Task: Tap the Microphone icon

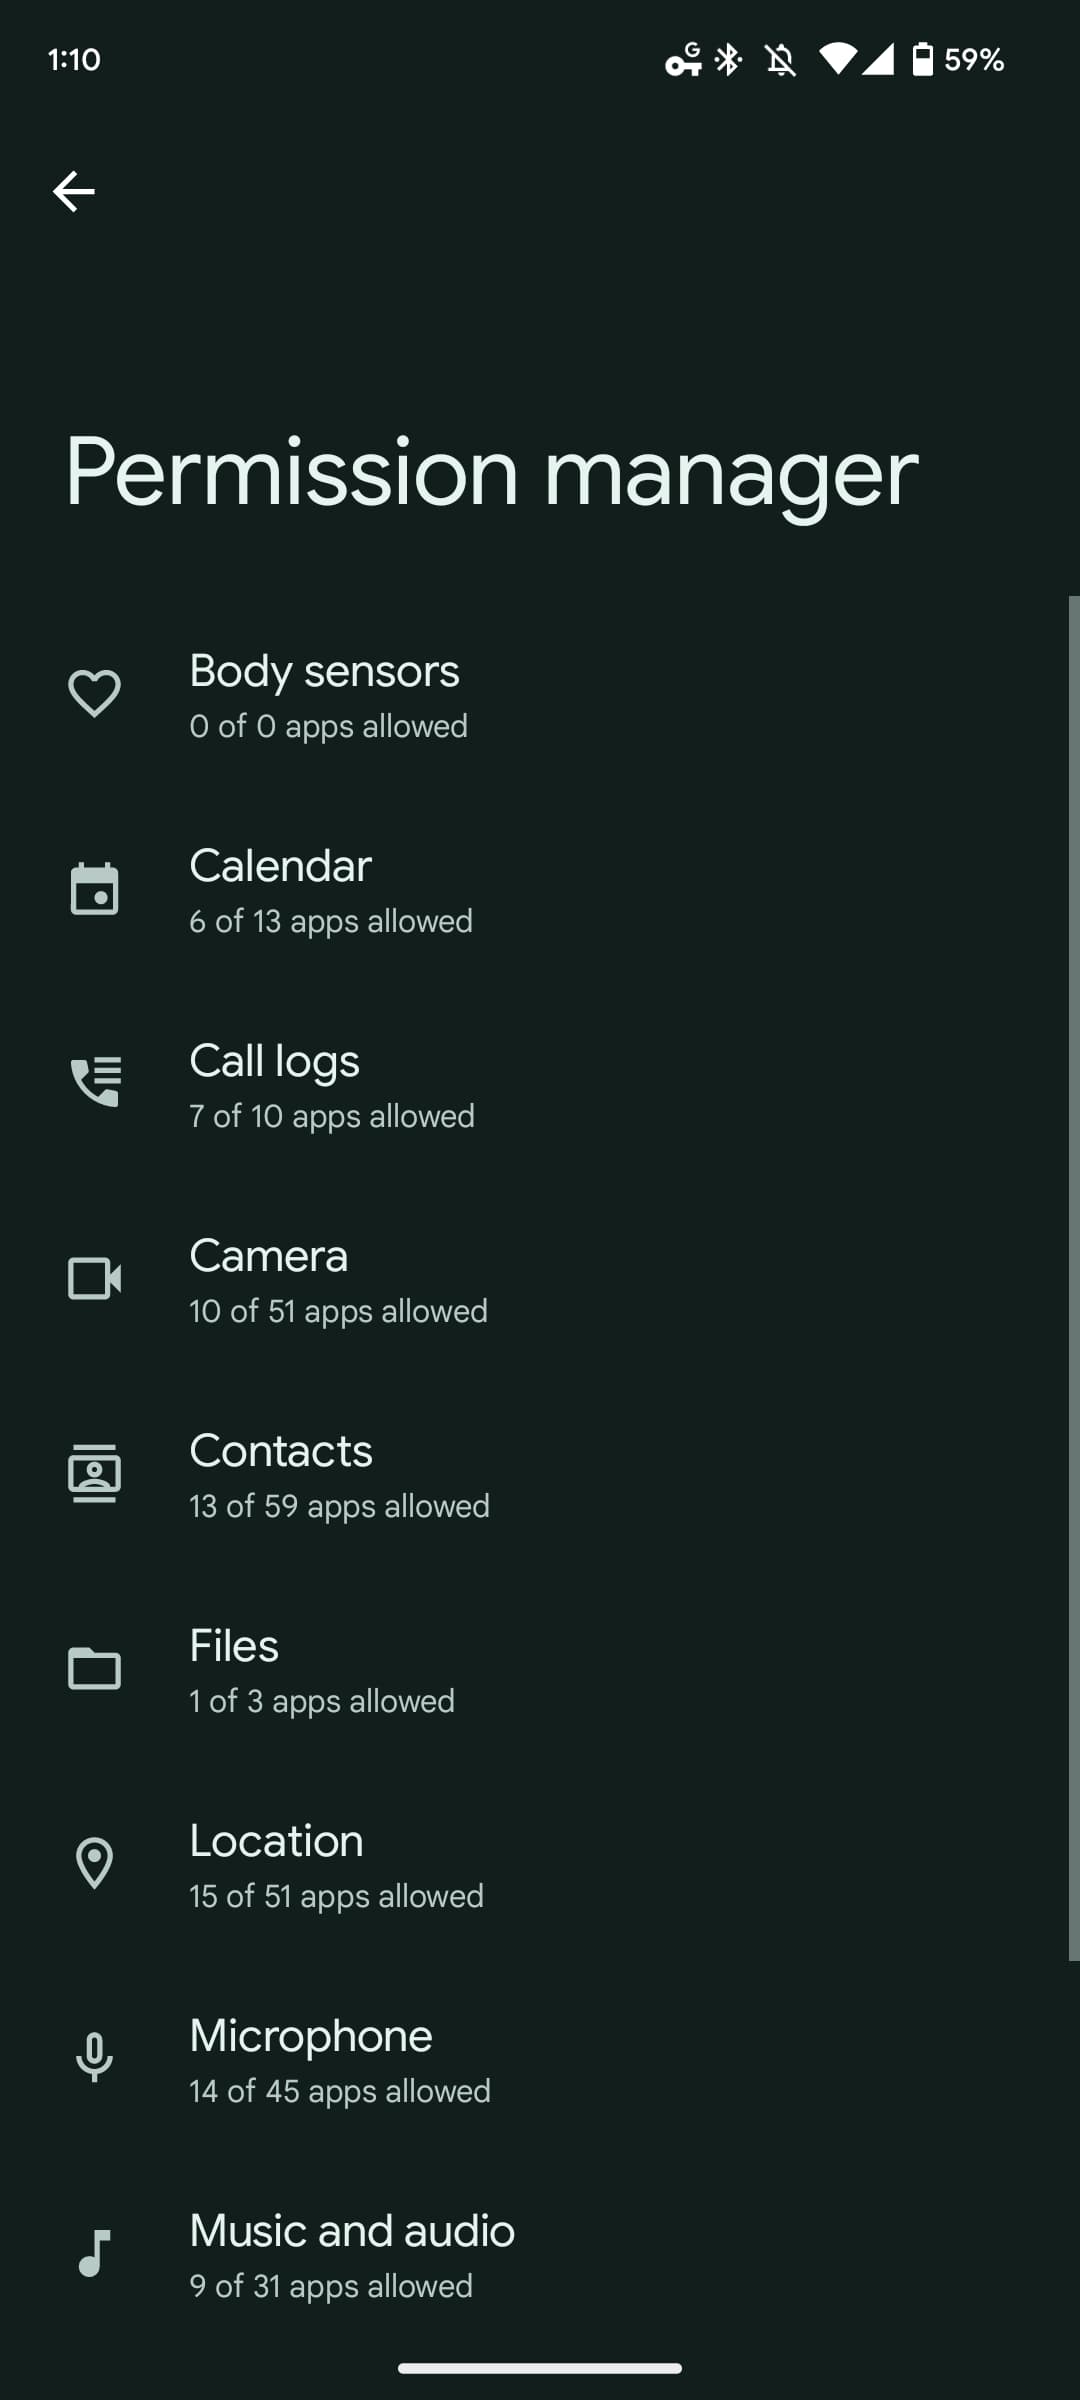Action: click(x=94, y=2058)
